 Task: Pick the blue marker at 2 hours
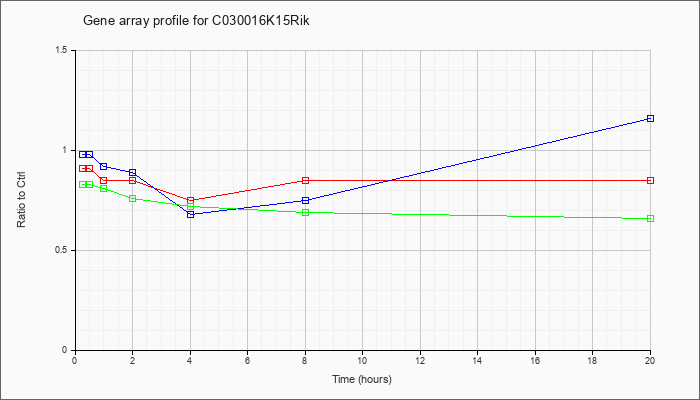(x=133, y=172)
